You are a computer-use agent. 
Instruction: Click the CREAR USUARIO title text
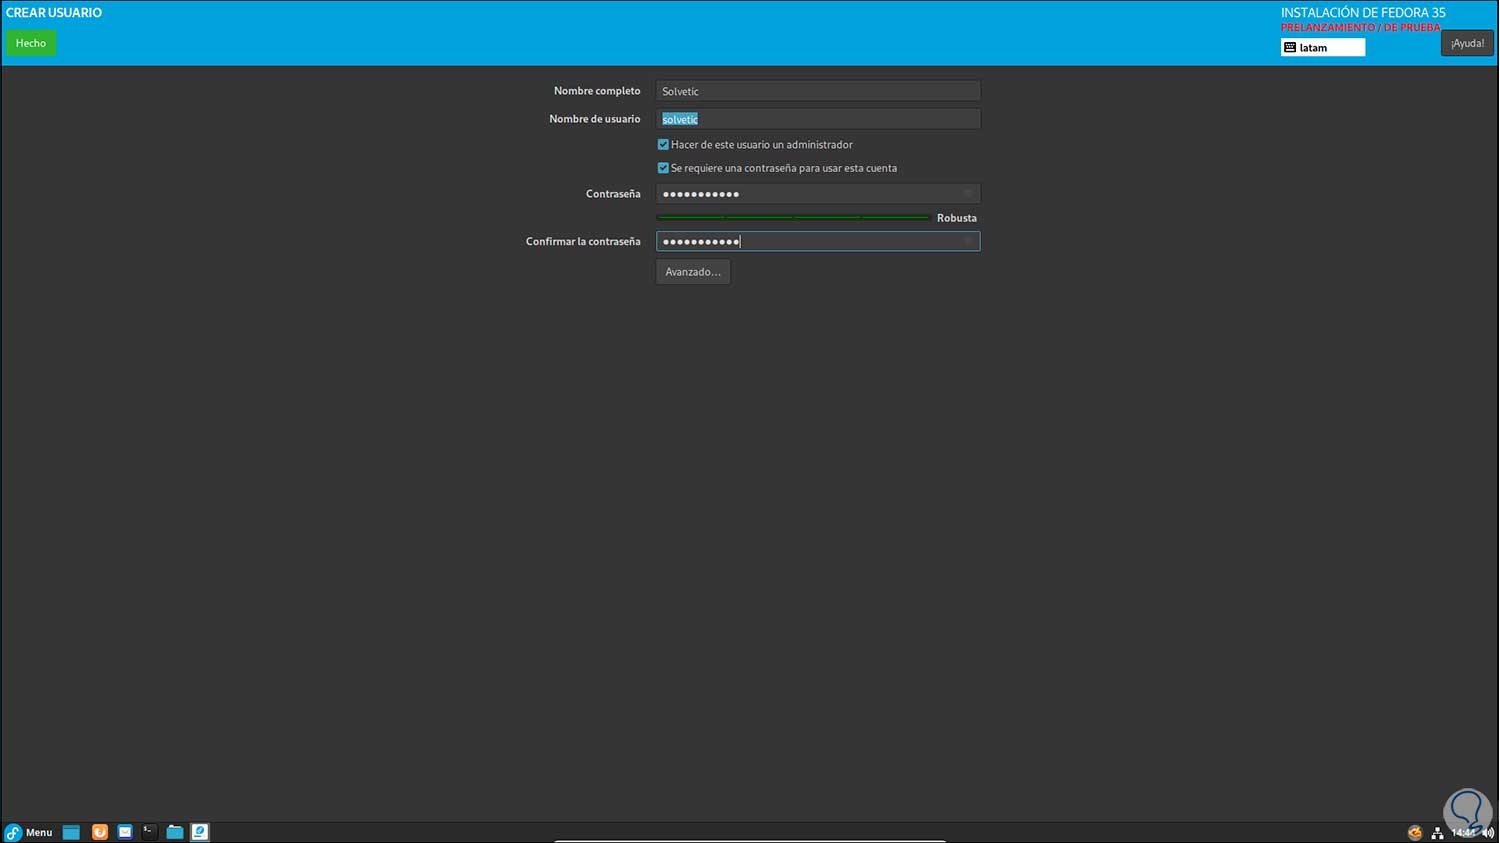54,13
